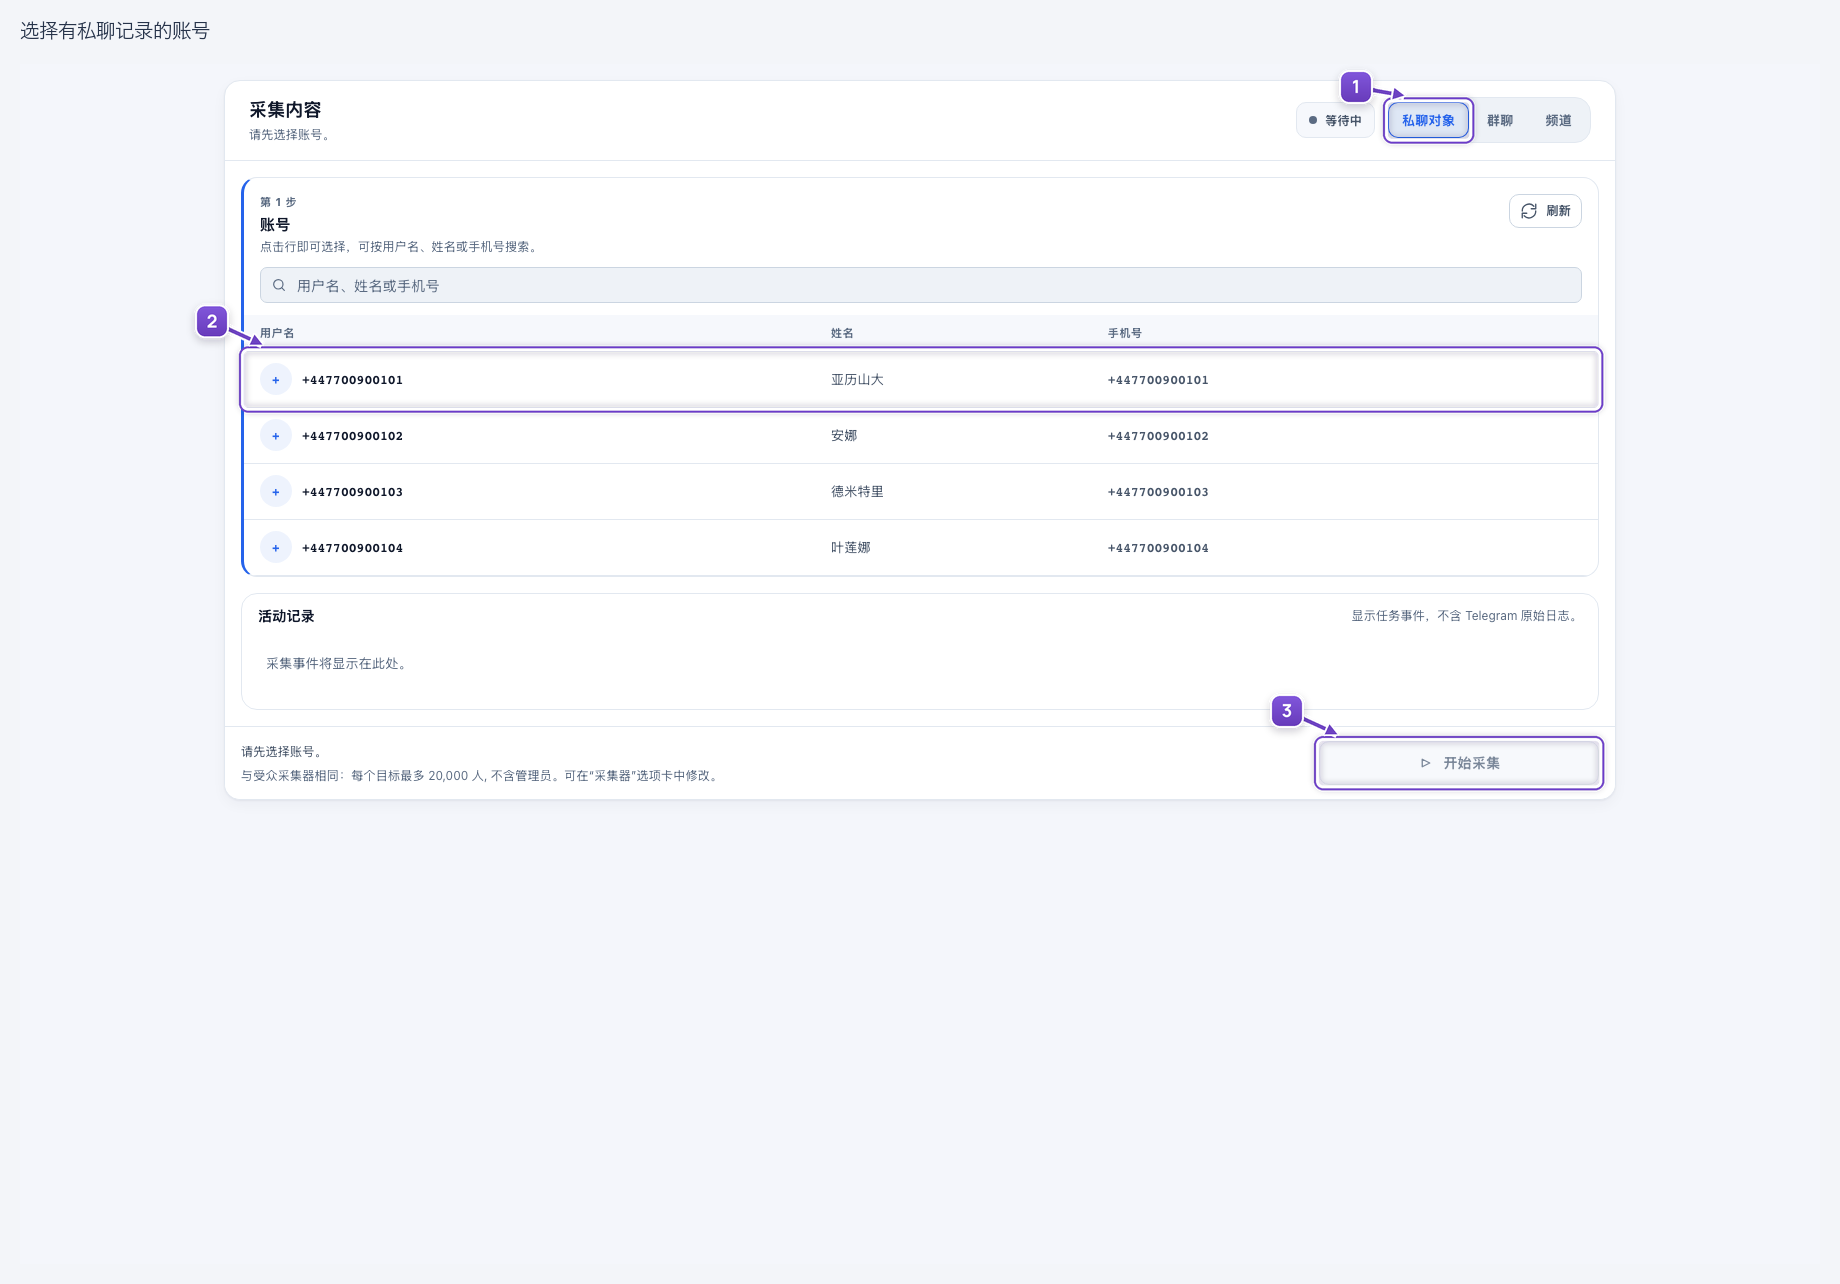Click the username text +447700900103
The width and height of the screenshot is (1840, 1284).
click(352, 492)
